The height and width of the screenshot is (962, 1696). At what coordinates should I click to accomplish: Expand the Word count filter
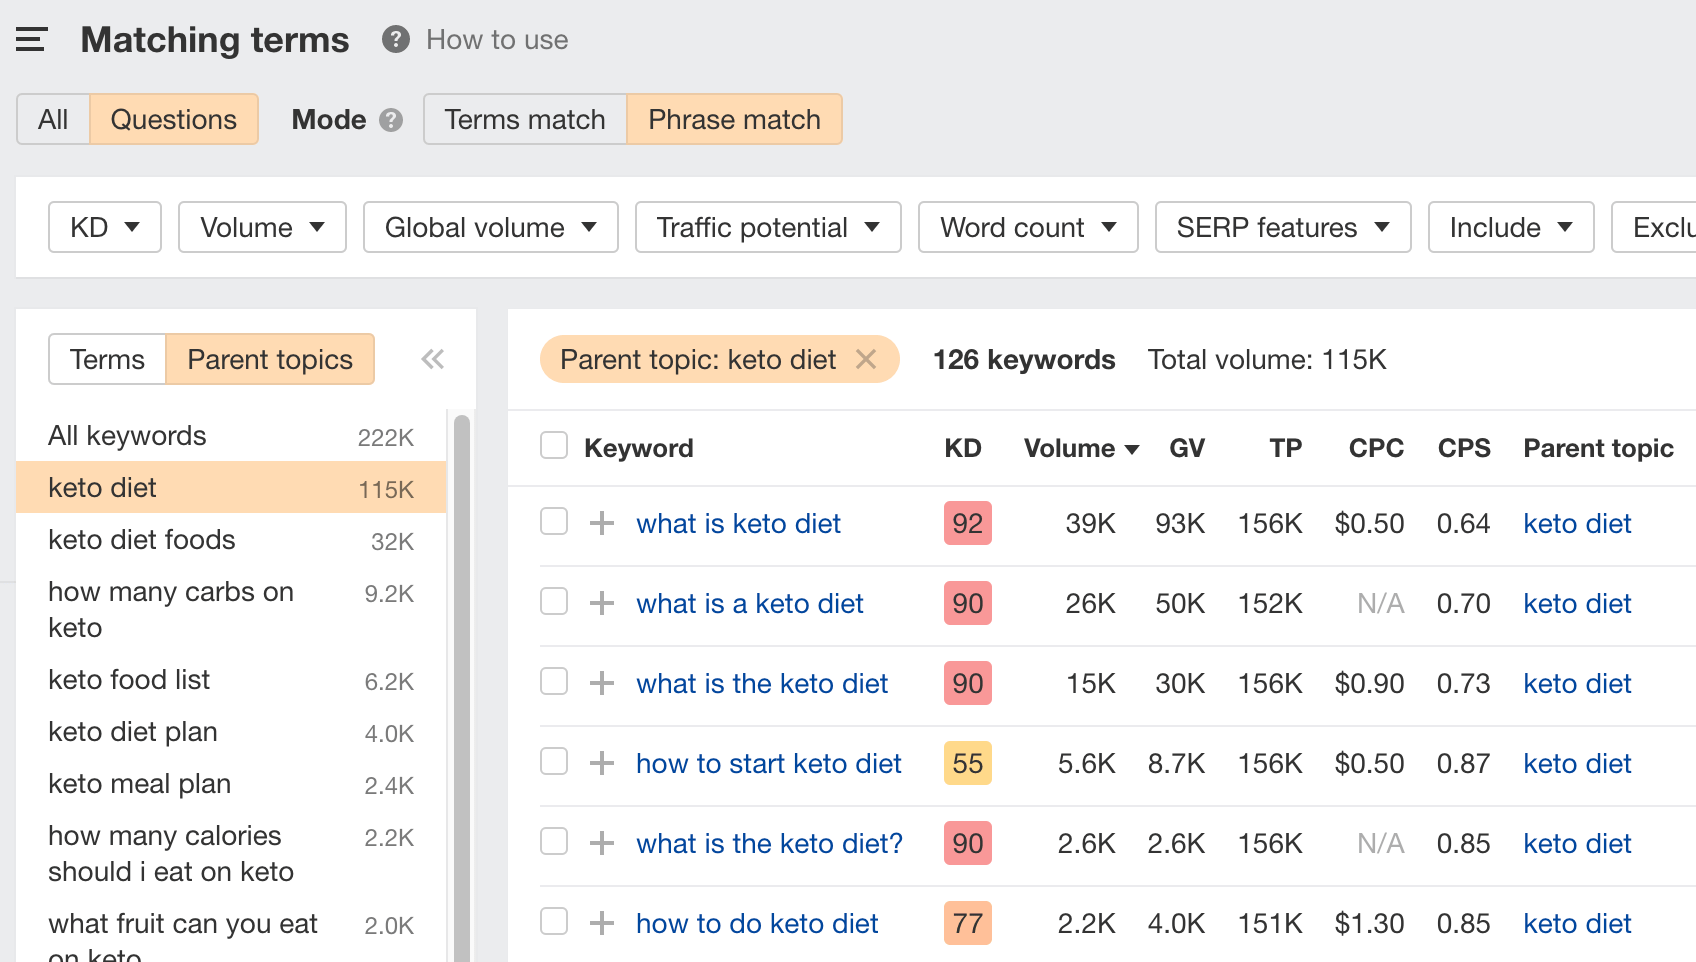tap(1027, 227)
